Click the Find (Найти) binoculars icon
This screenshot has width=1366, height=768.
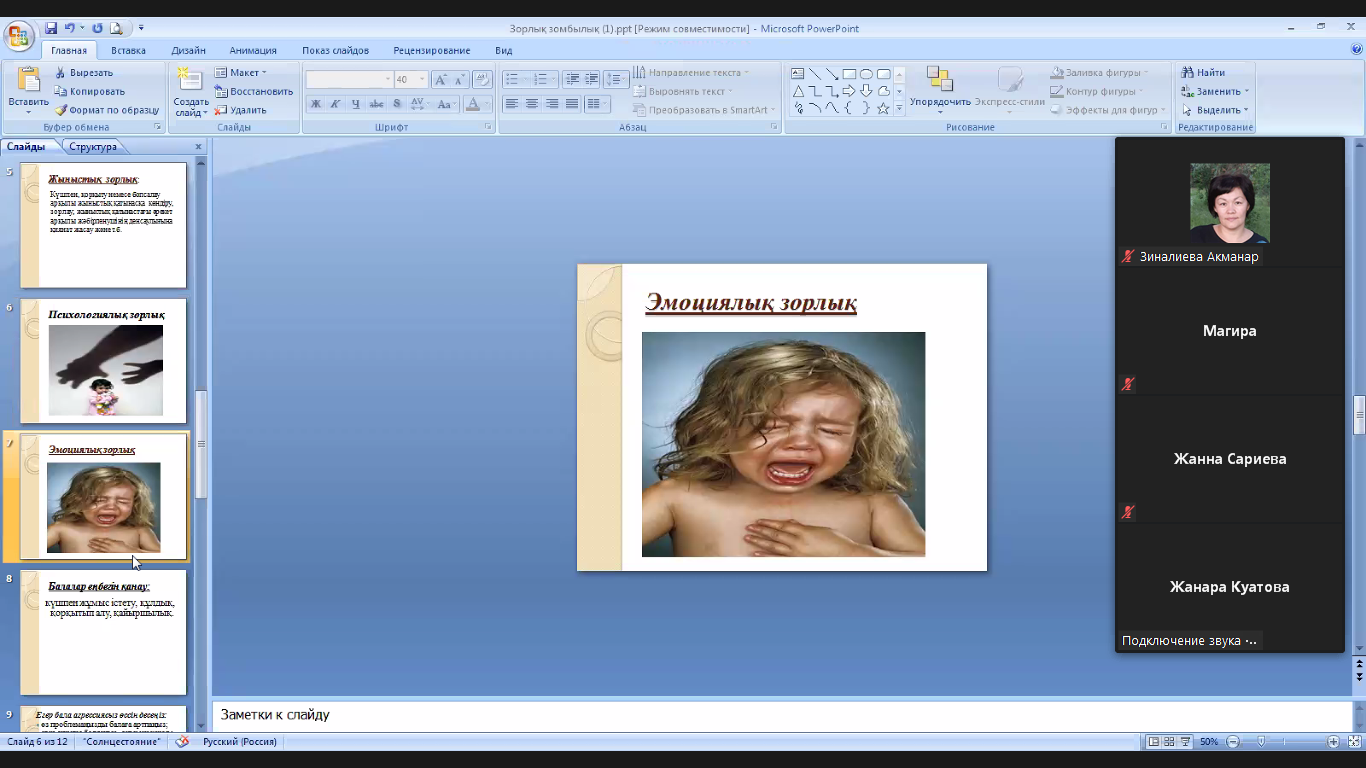[x=1188, y=73]
